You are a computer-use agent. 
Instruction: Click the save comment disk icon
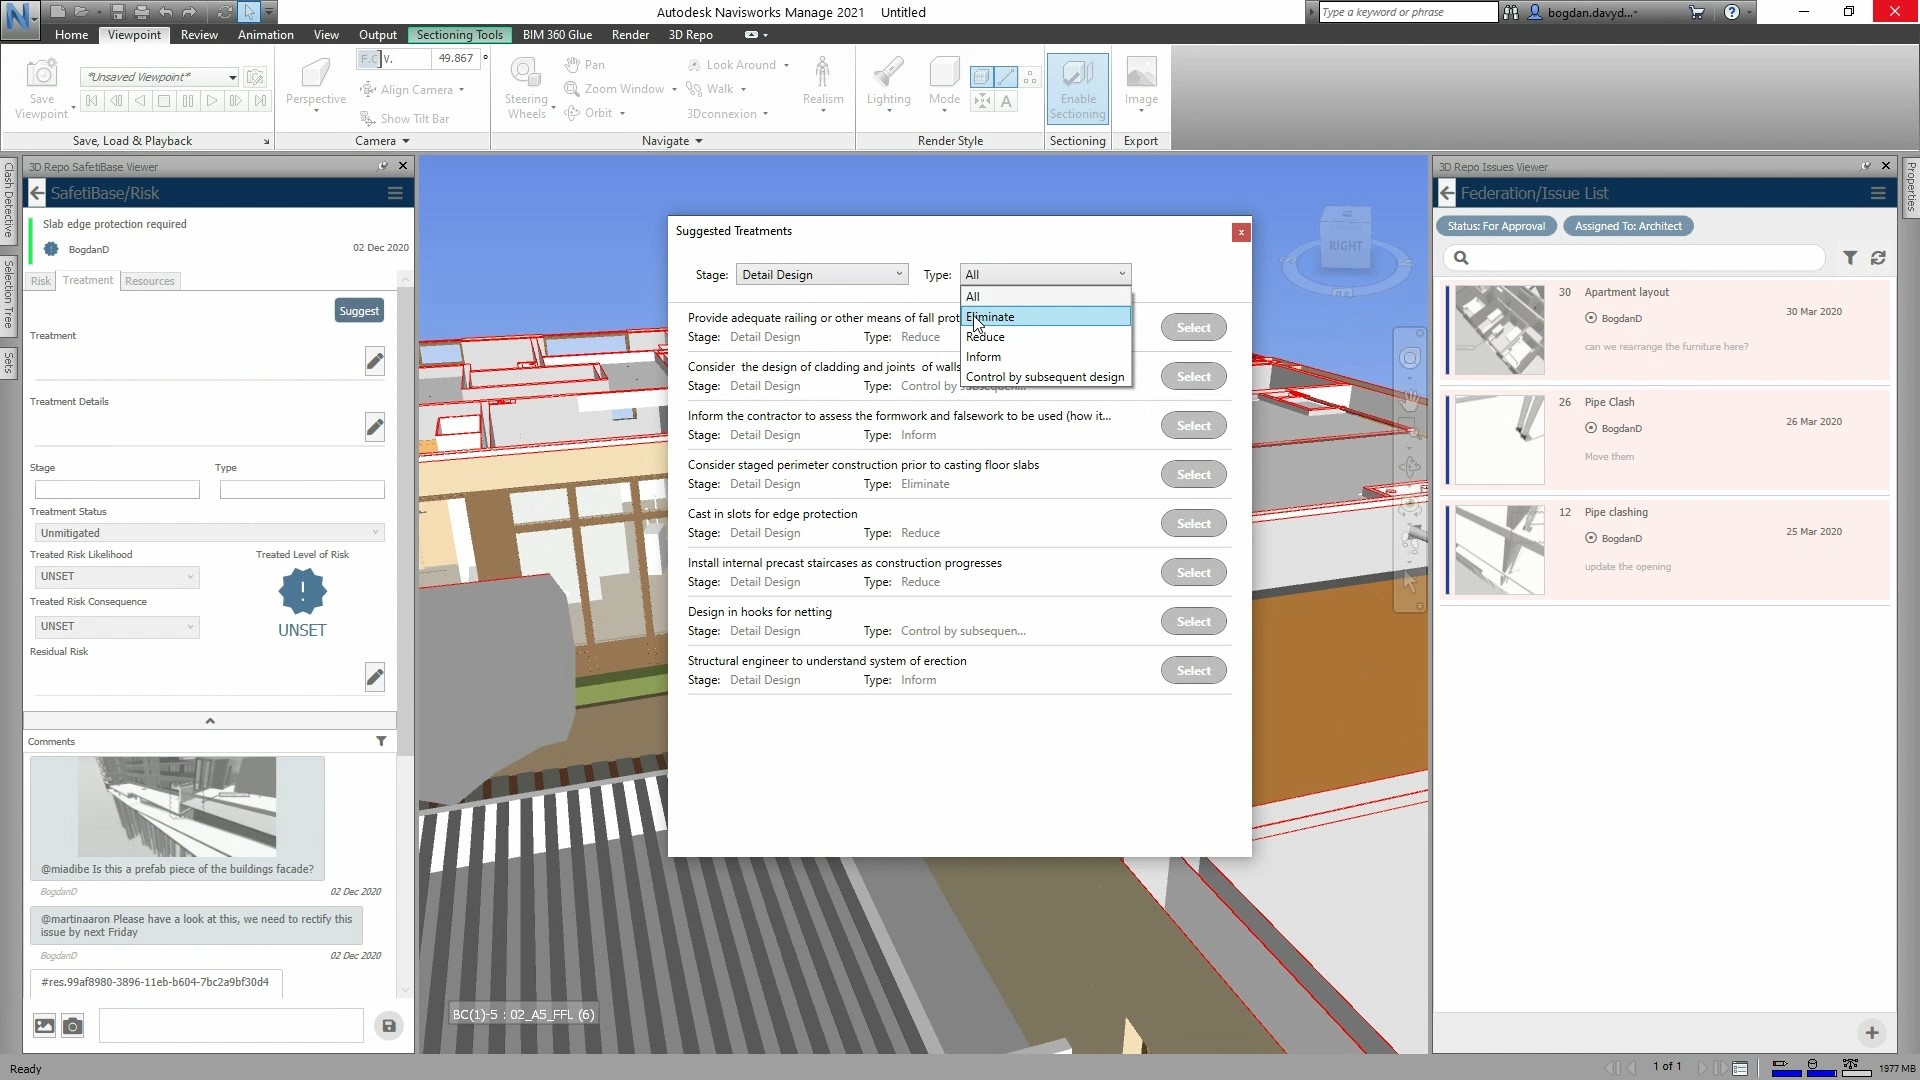tap(389, 1025)
